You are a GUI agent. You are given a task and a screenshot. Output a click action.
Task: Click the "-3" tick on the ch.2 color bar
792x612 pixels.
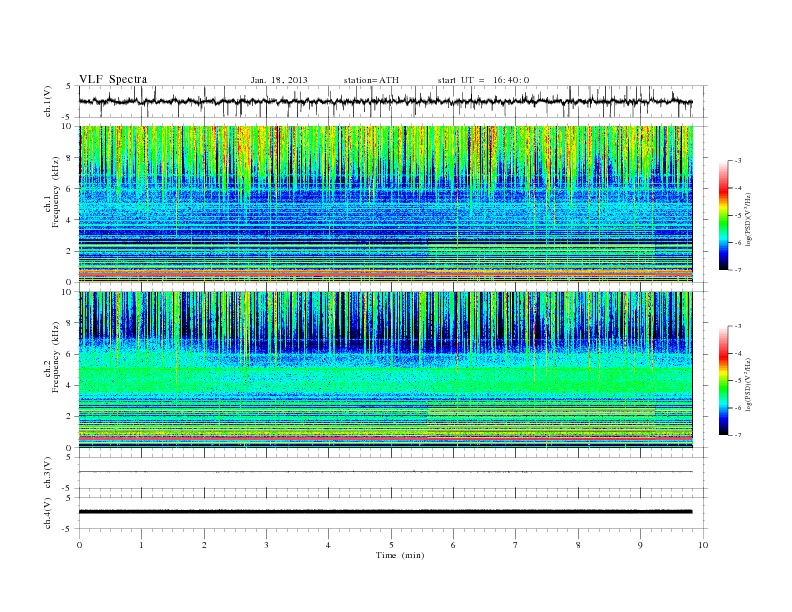[737, 326]
